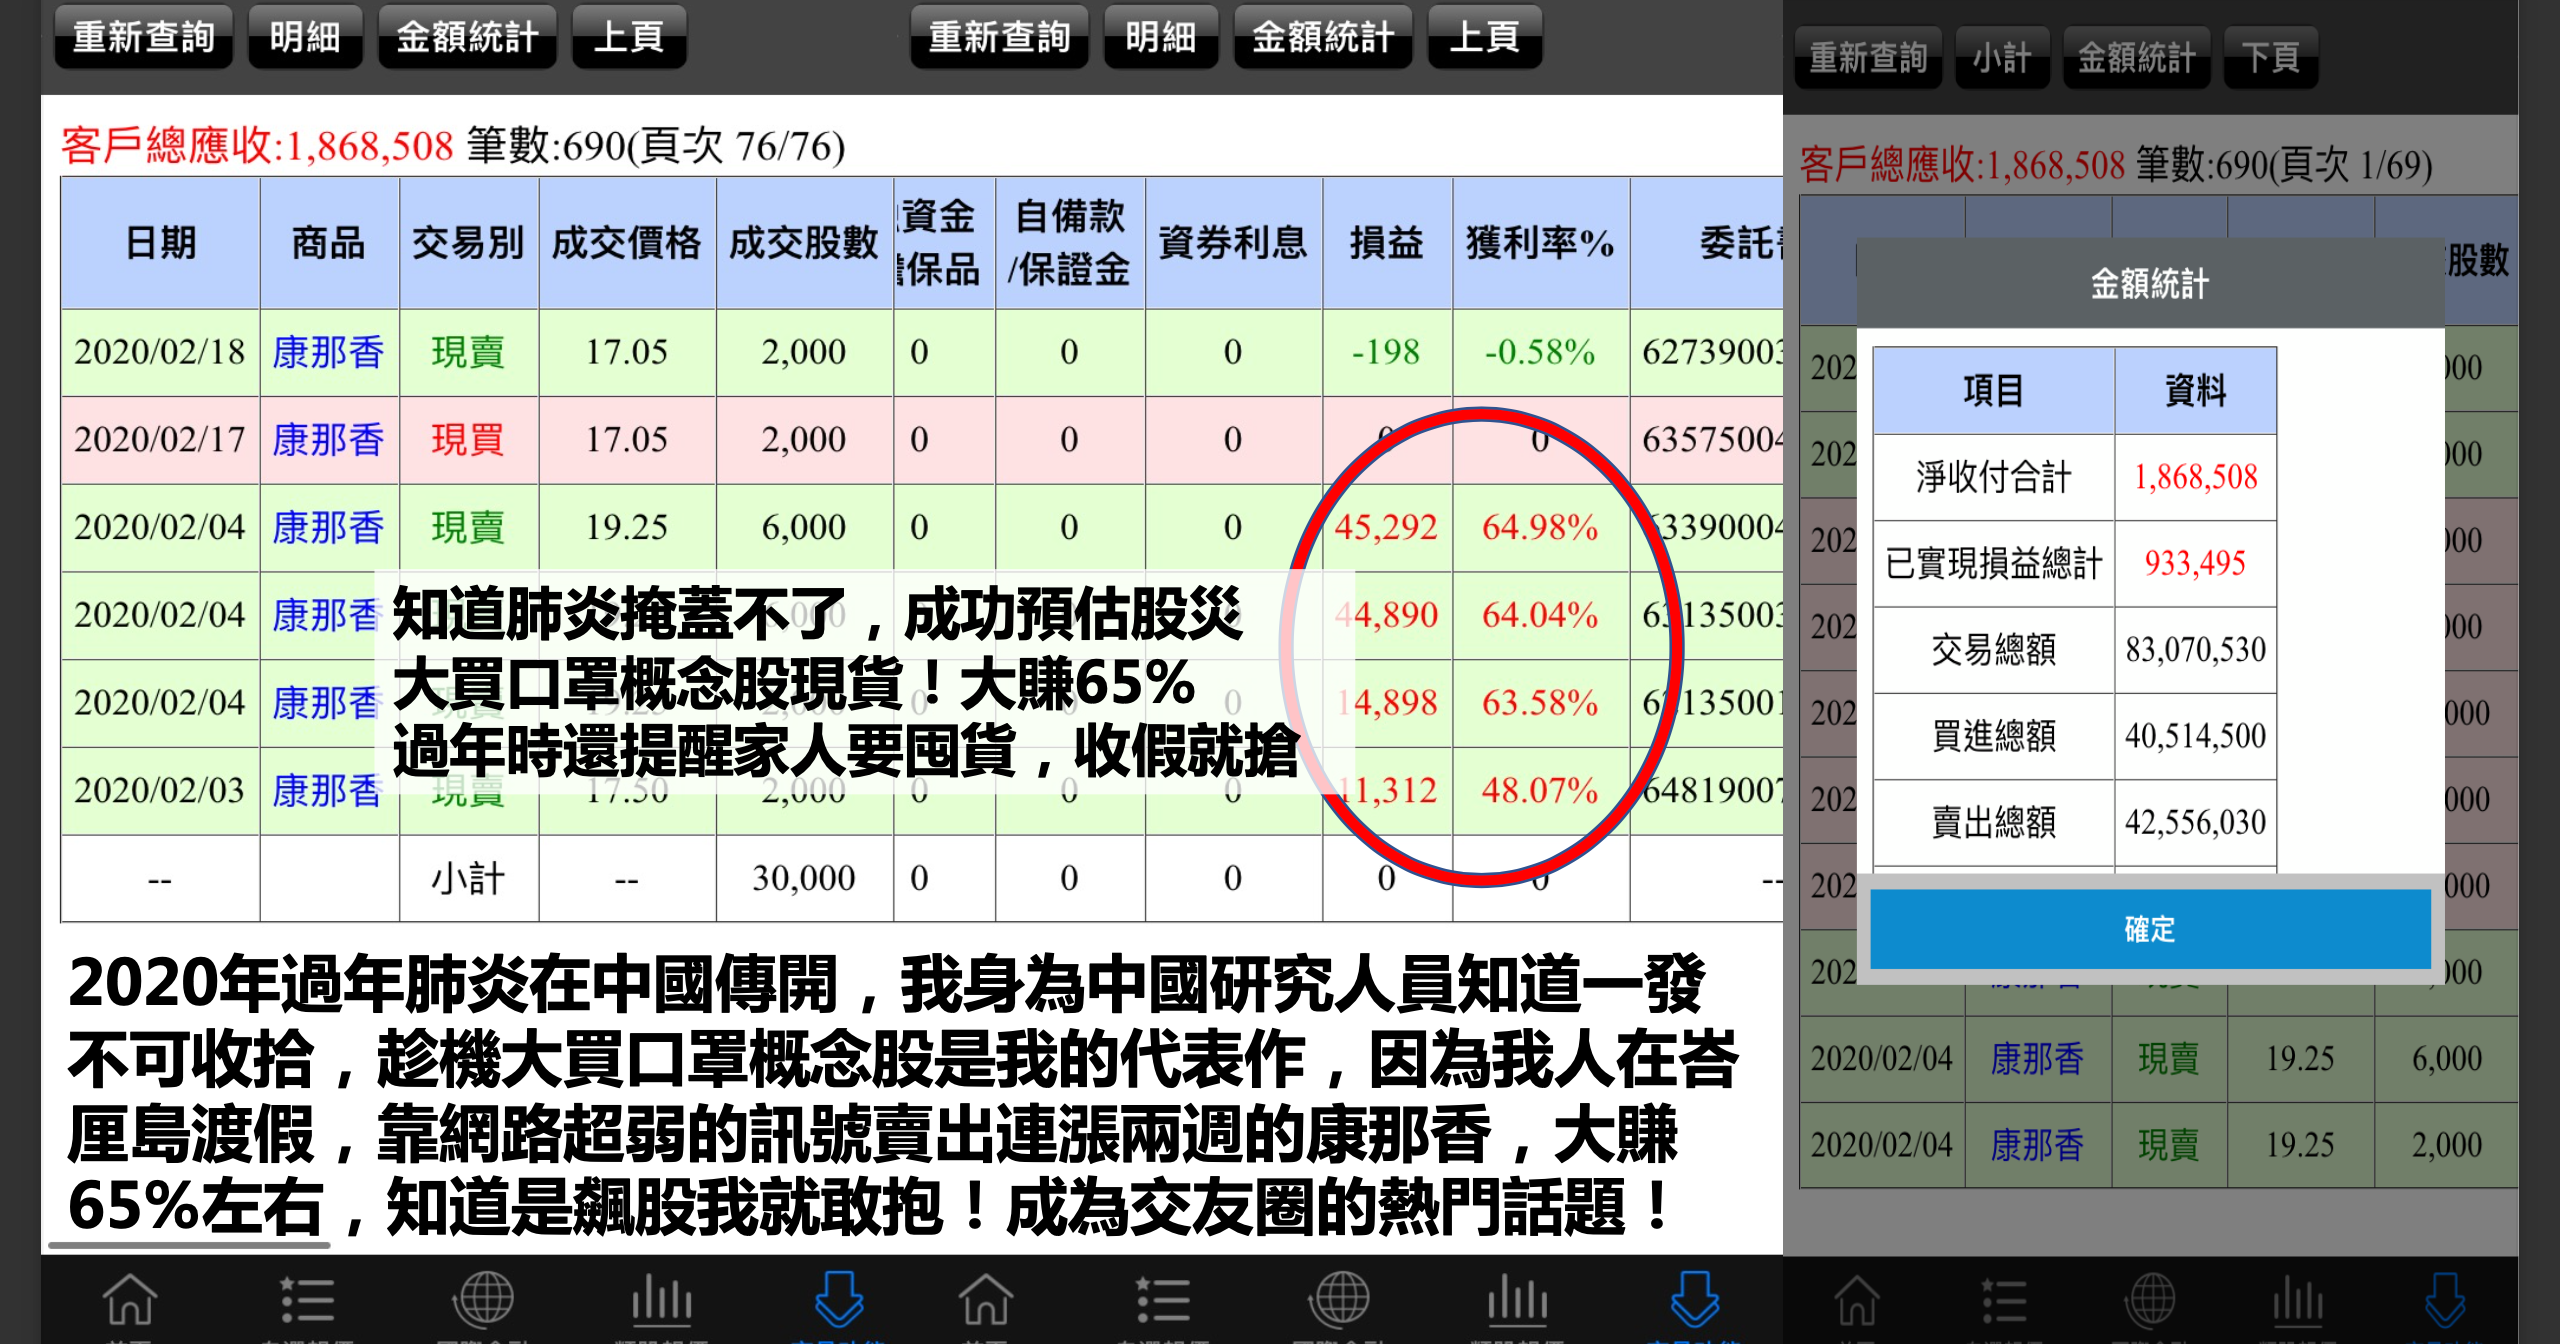The height and width of the screenshot is (1344, 2560).
Task: Open 康那香 in the 2020/02/17 row
Action: pos(328,440)
